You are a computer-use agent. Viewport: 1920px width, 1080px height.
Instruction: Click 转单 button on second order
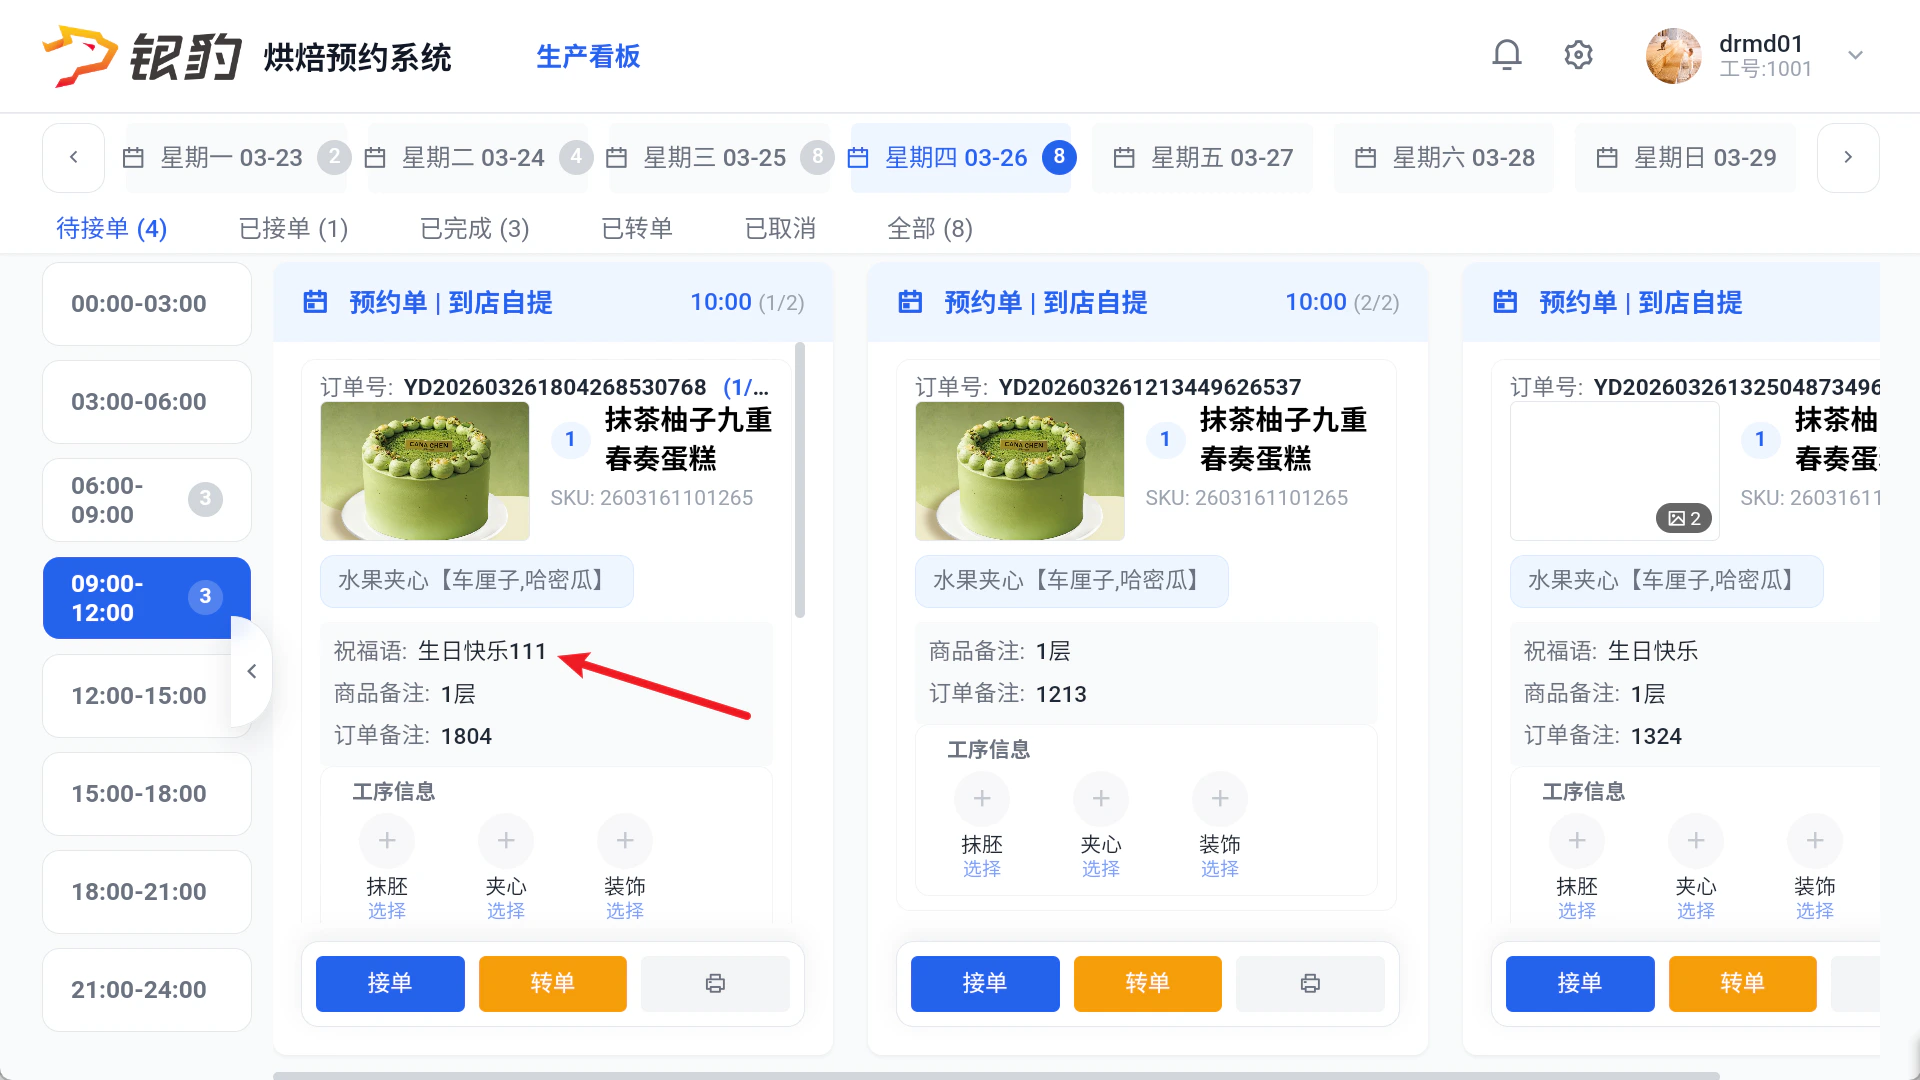[x=1148, y=984]
